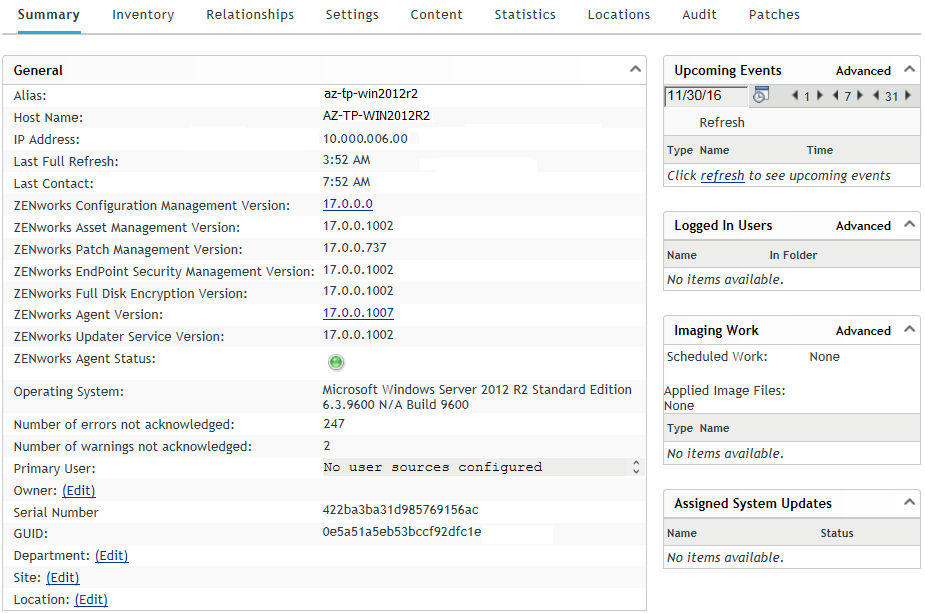Advance 31 days in Upcoming Events

point(907,97)
